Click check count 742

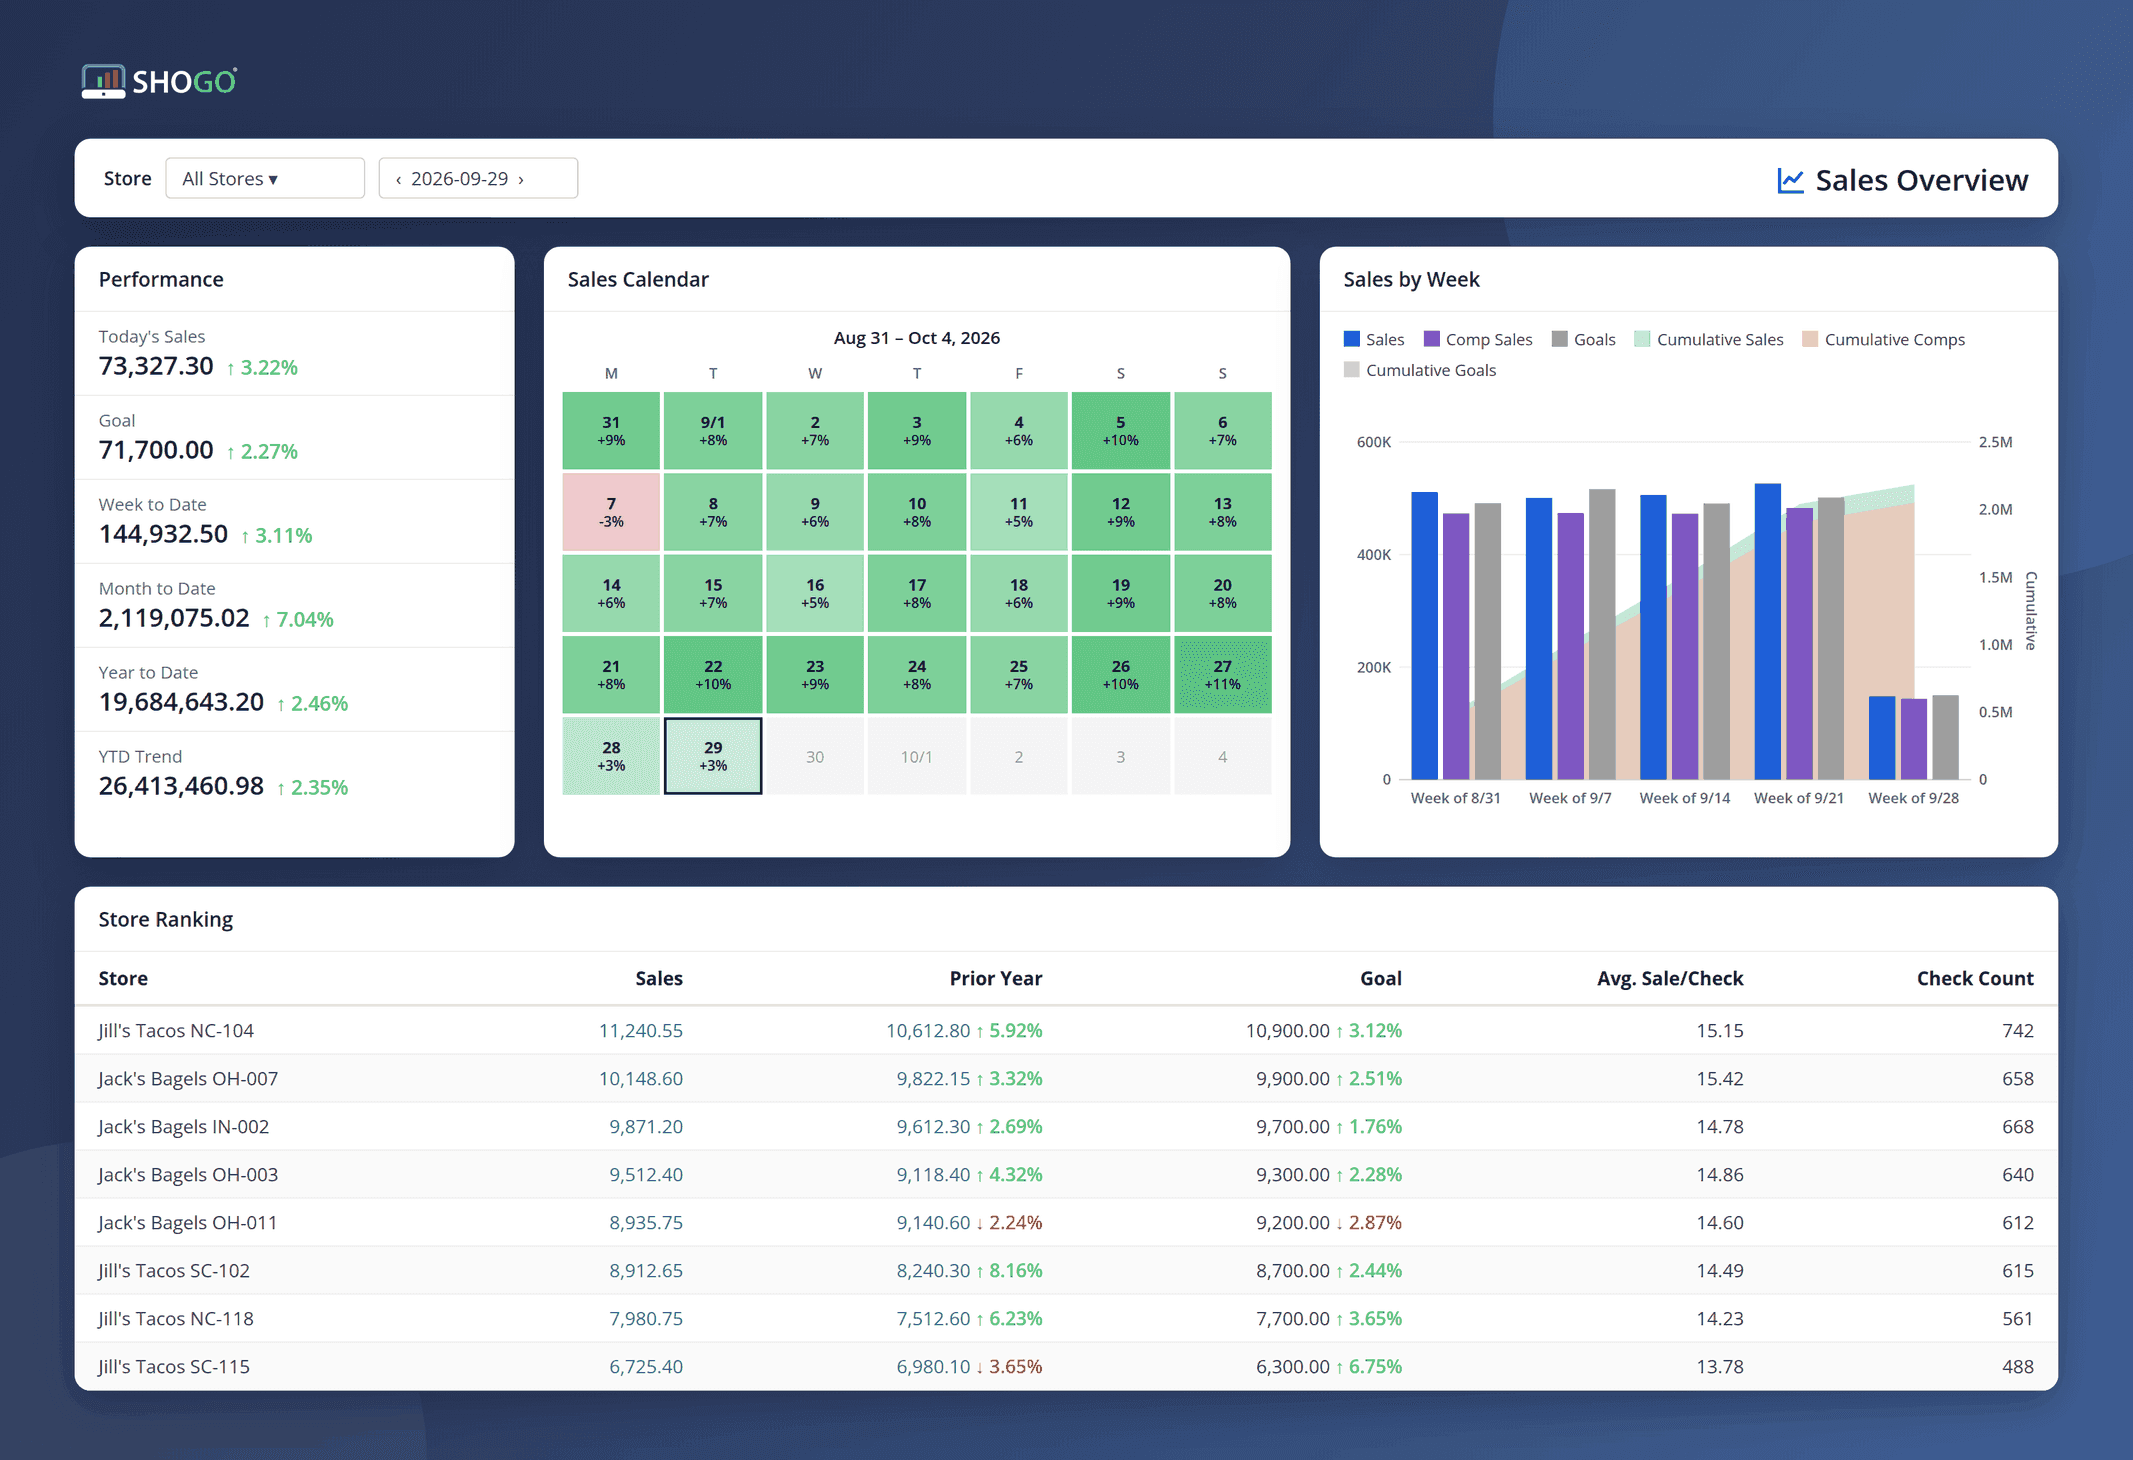click(x=2018, y=1030)
